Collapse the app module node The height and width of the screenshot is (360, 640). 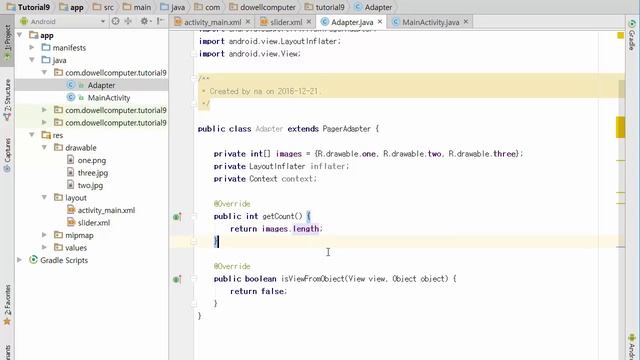coord(20,35)
